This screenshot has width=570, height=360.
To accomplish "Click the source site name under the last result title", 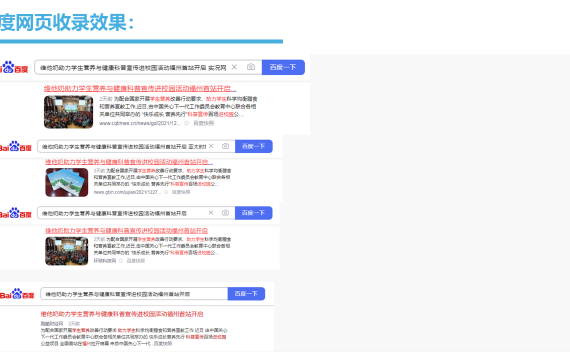I will (52, 324).
